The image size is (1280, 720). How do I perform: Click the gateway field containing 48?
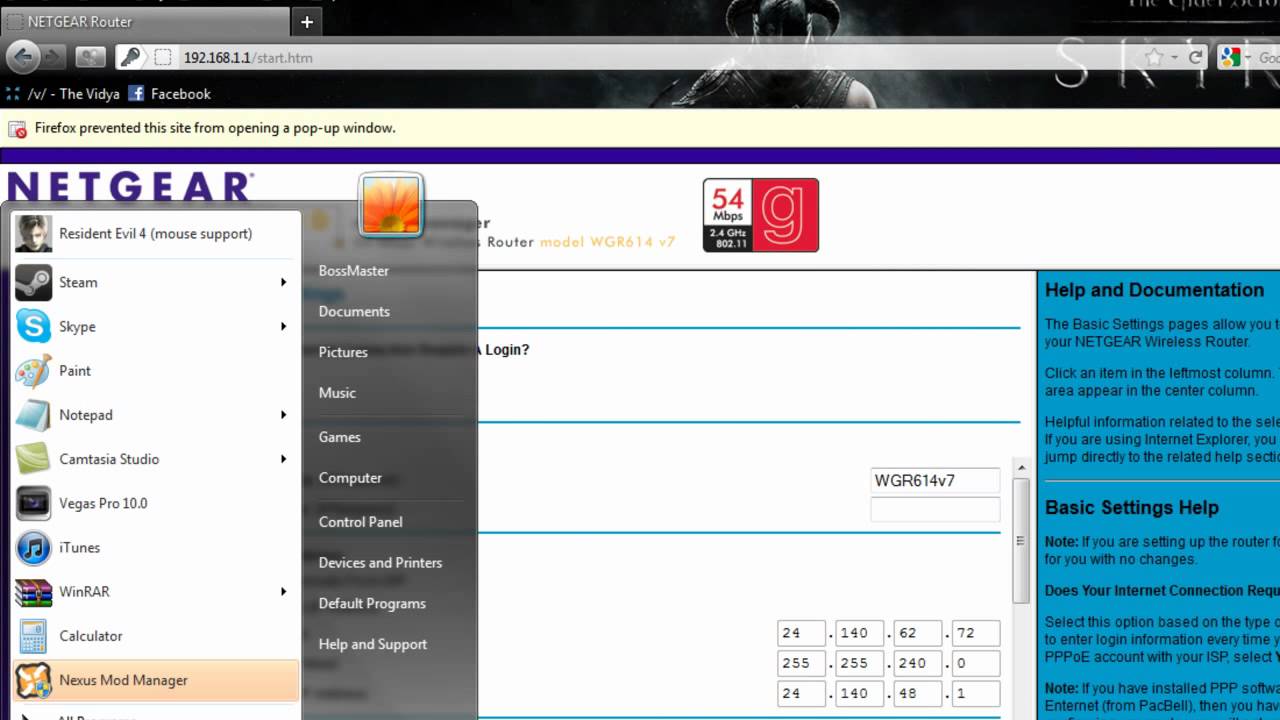click(918, 693)
